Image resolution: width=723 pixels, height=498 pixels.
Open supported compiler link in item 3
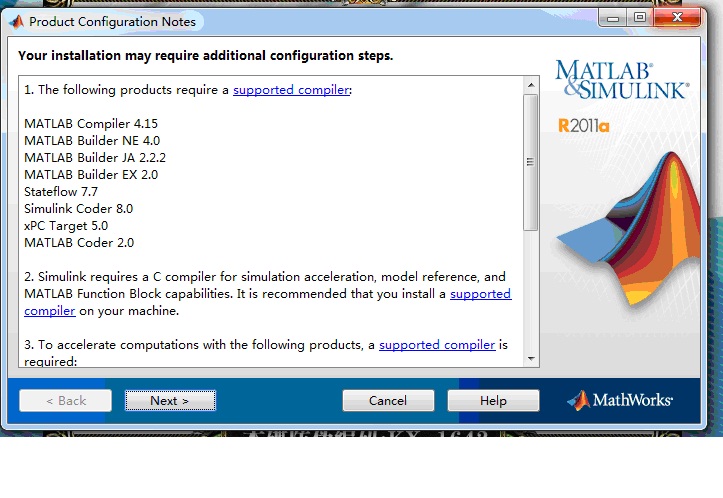pos(437,345)
